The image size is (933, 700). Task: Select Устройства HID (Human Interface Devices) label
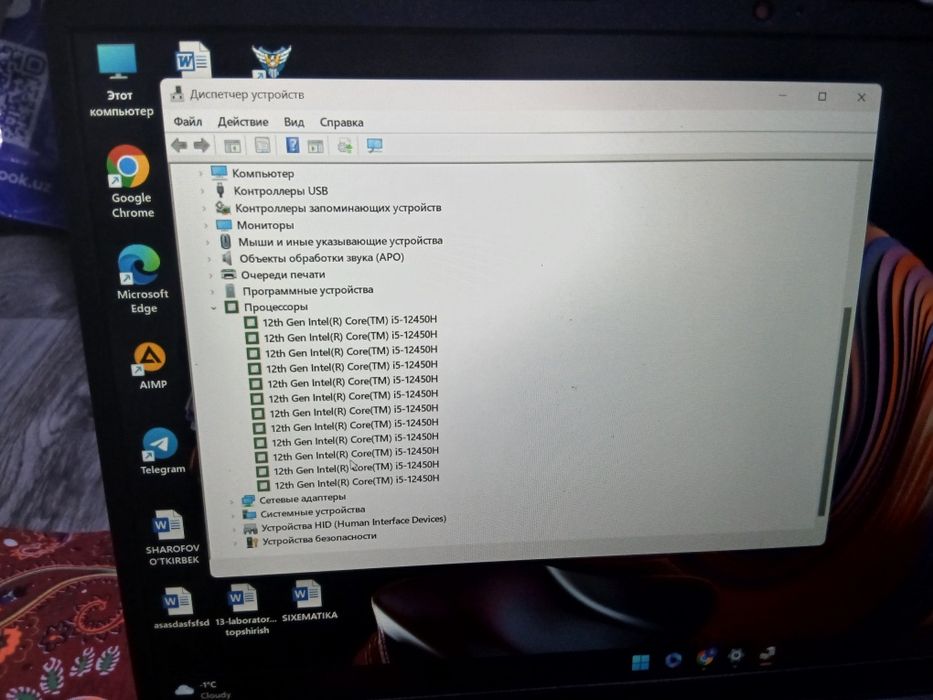pos(353,523)
